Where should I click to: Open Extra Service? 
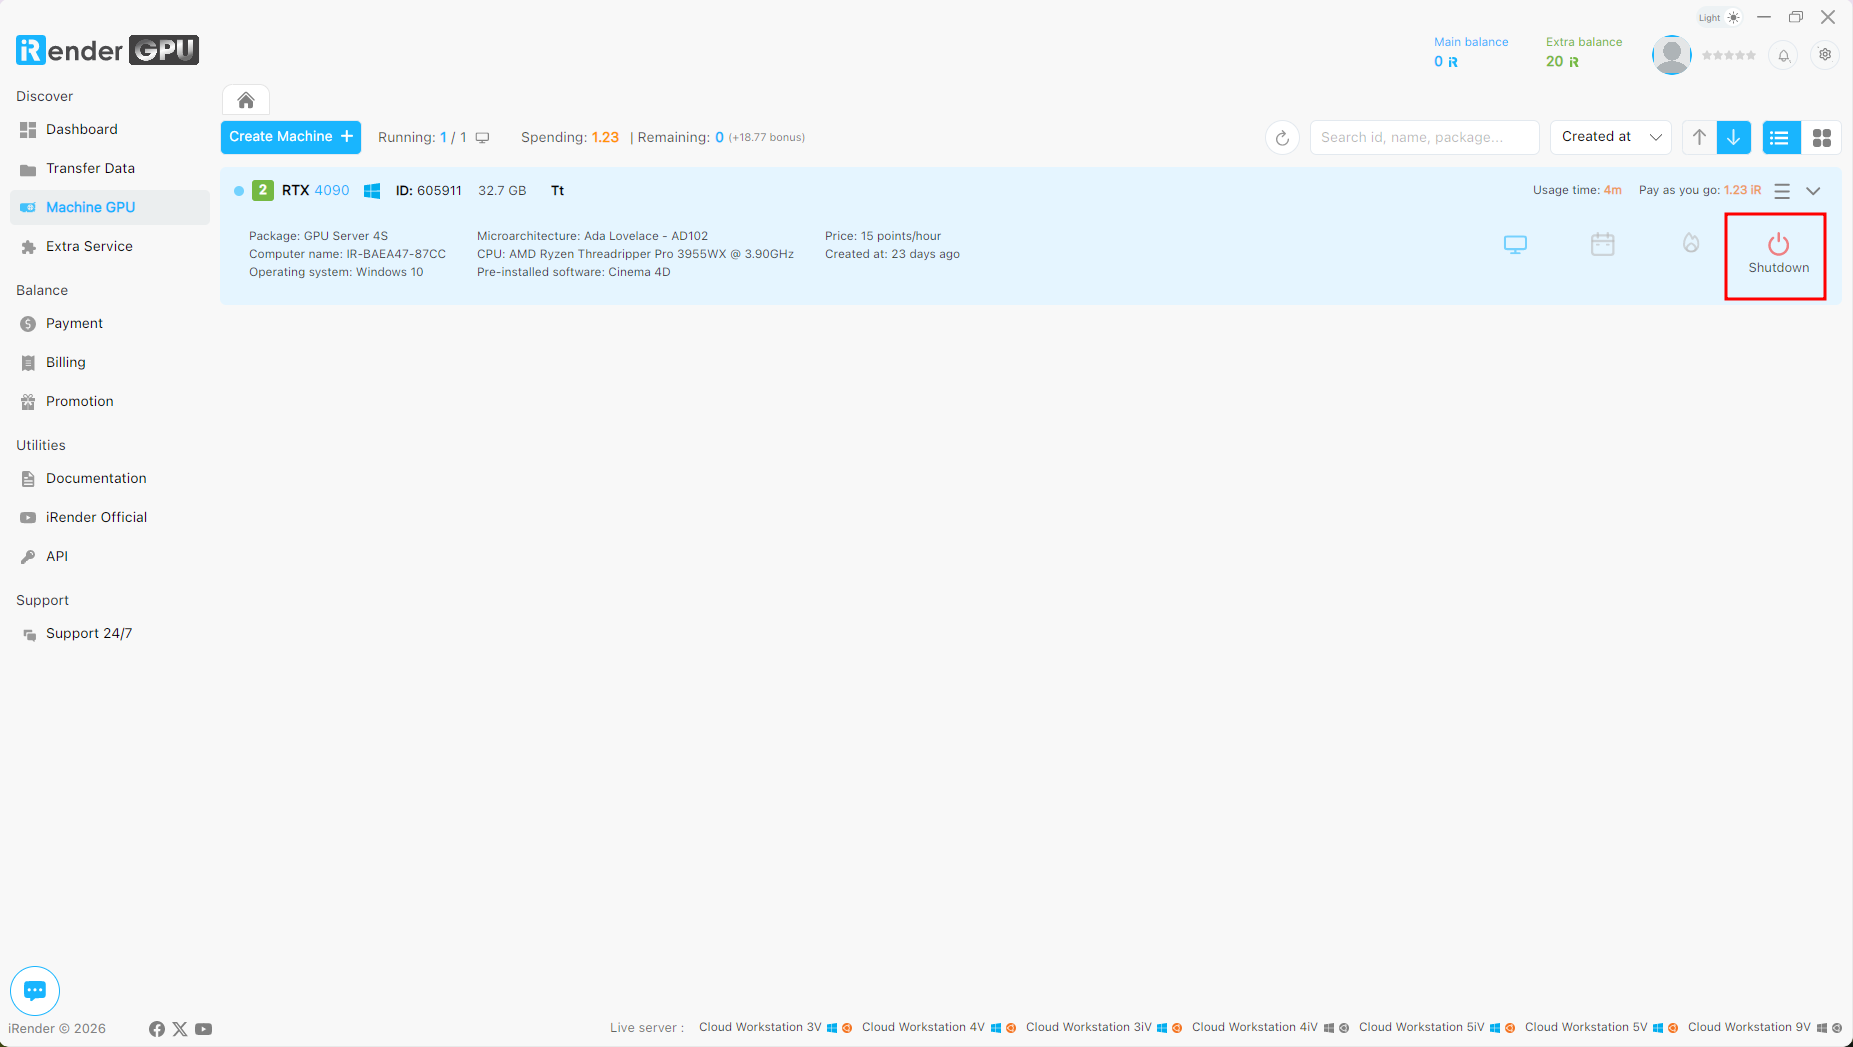click(x=110, y=247)
